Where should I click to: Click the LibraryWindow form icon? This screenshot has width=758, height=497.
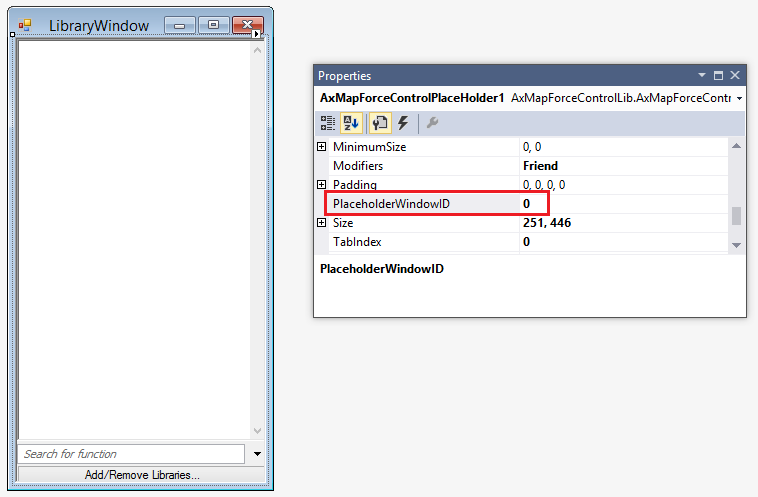tap(25, 25)
